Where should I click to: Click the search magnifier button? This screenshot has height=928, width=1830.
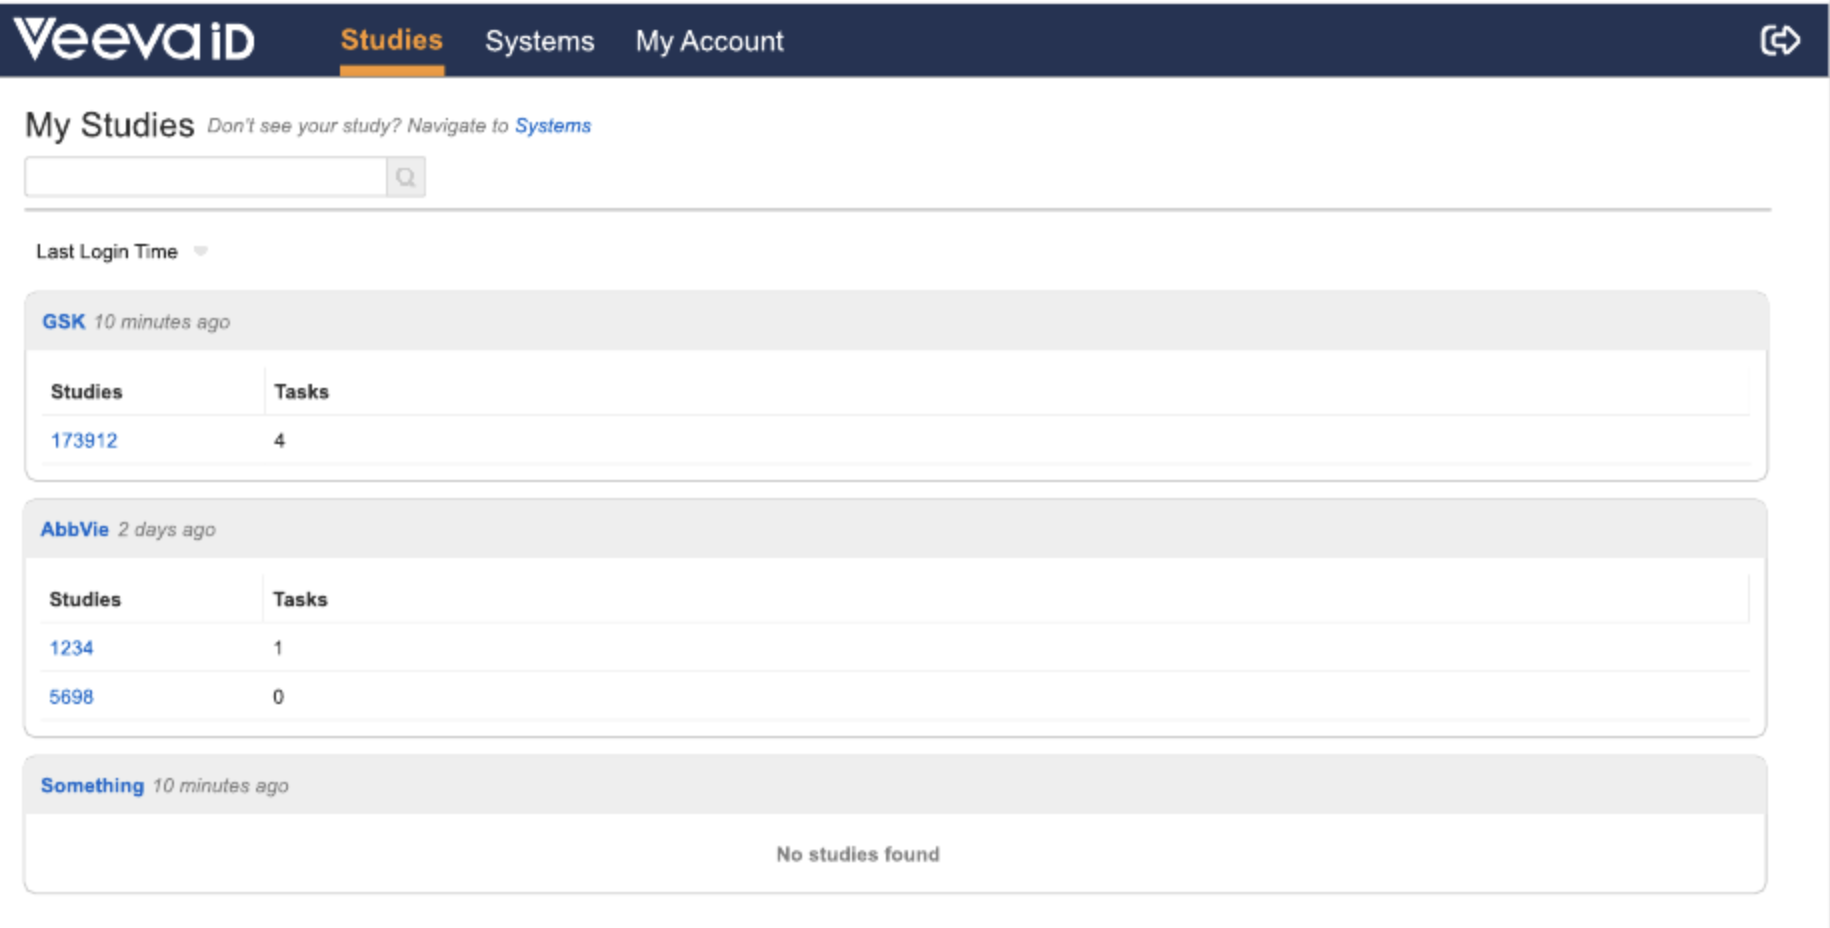pyautogui.click(x=405, y=177)
